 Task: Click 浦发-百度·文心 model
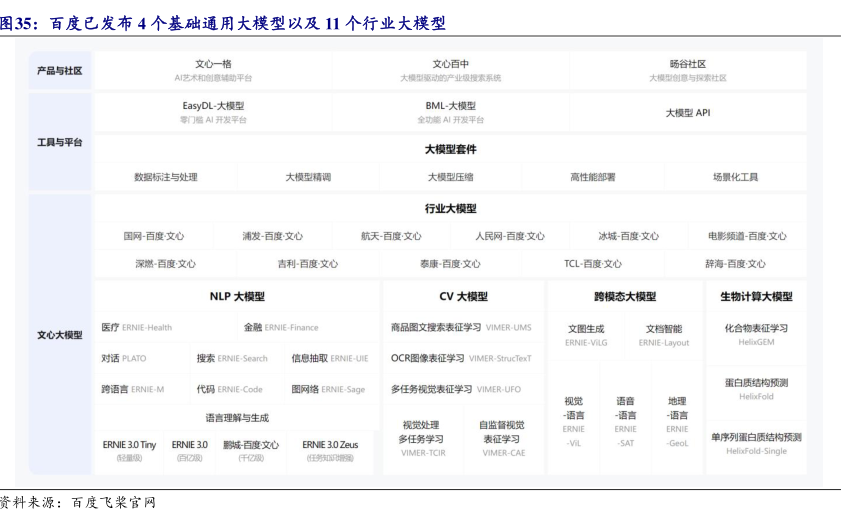[272, 236]
